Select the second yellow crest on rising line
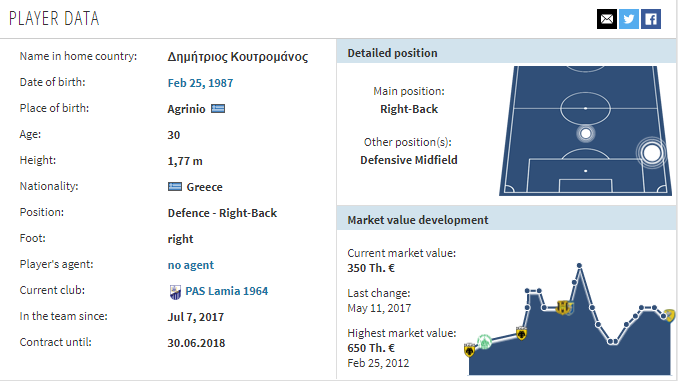This screenshot has height=381, width=678. [x=521, y=333]
